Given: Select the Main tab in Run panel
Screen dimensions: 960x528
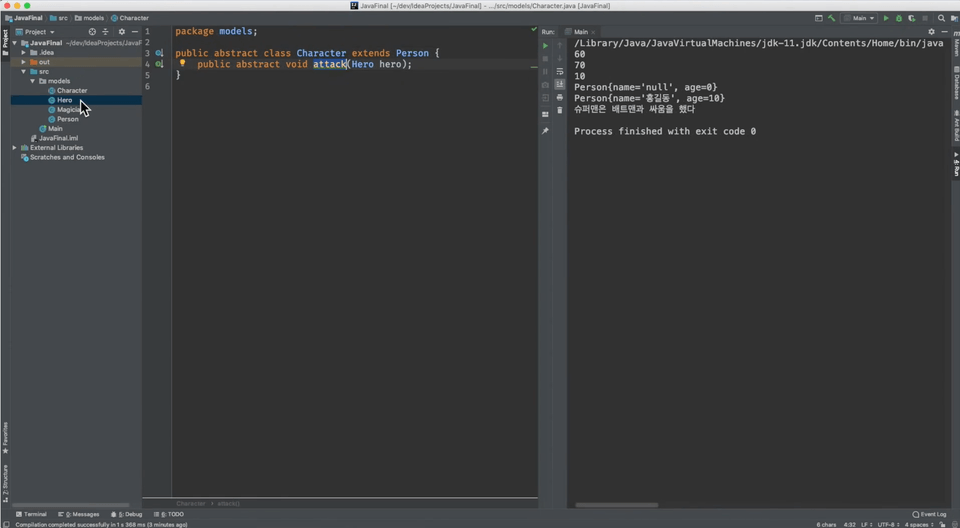Looking at the screenshot, I should pos(580,32).
